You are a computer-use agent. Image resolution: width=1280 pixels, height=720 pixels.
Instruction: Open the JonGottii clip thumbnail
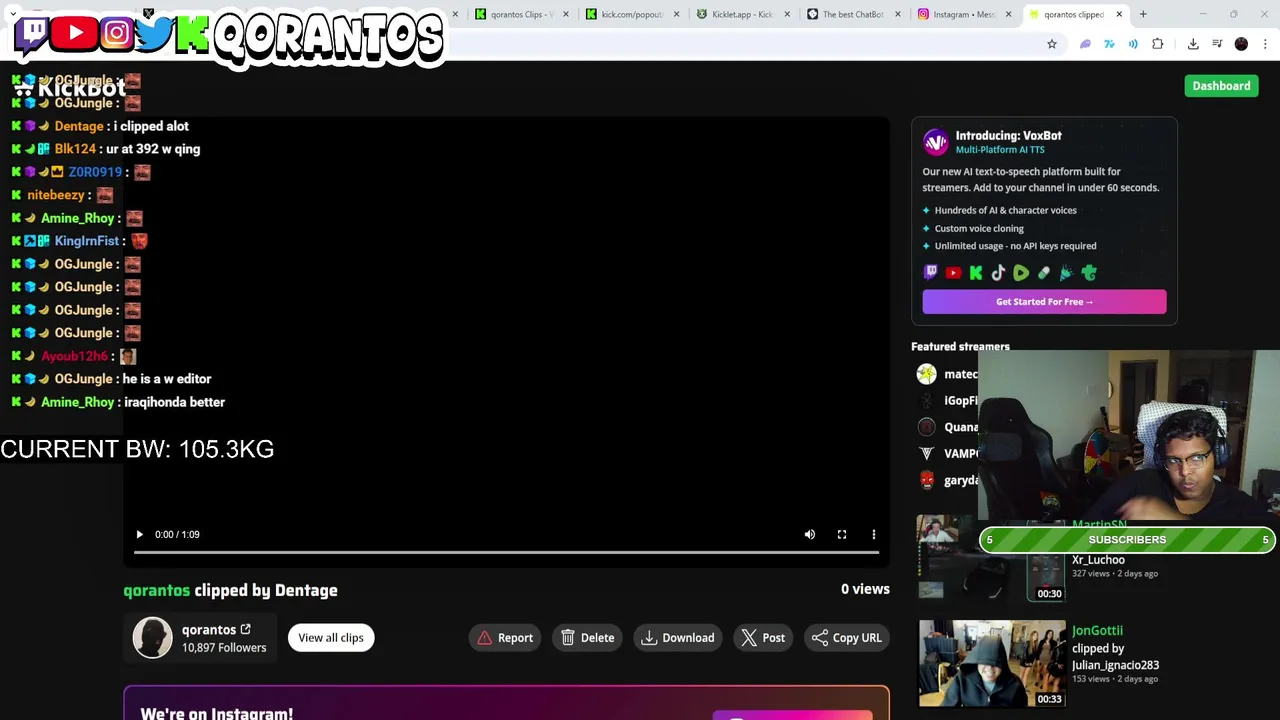pos(992,663)
